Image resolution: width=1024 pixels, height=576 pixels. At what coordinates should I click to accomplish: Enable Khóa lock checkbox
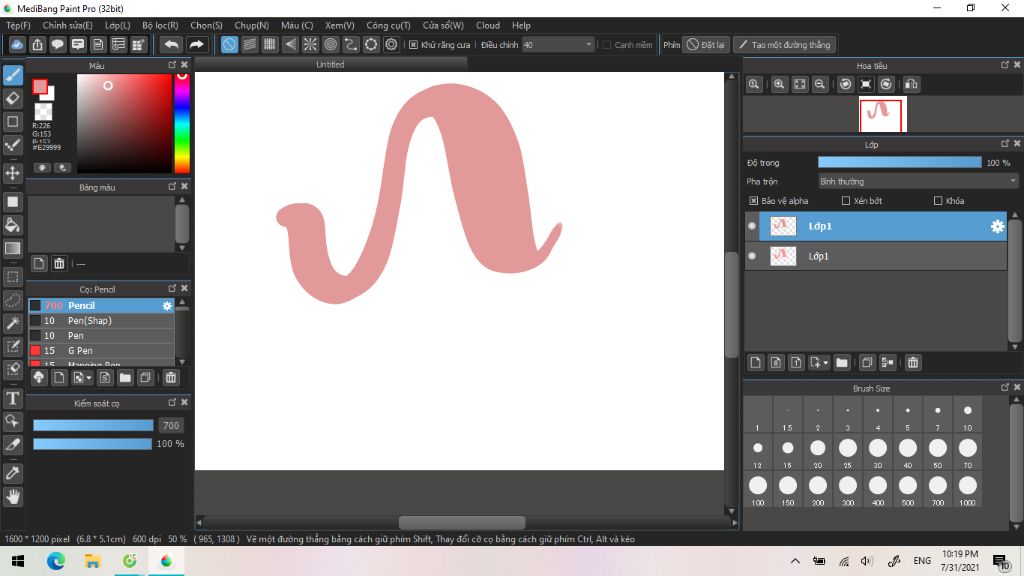coord(938,200)
